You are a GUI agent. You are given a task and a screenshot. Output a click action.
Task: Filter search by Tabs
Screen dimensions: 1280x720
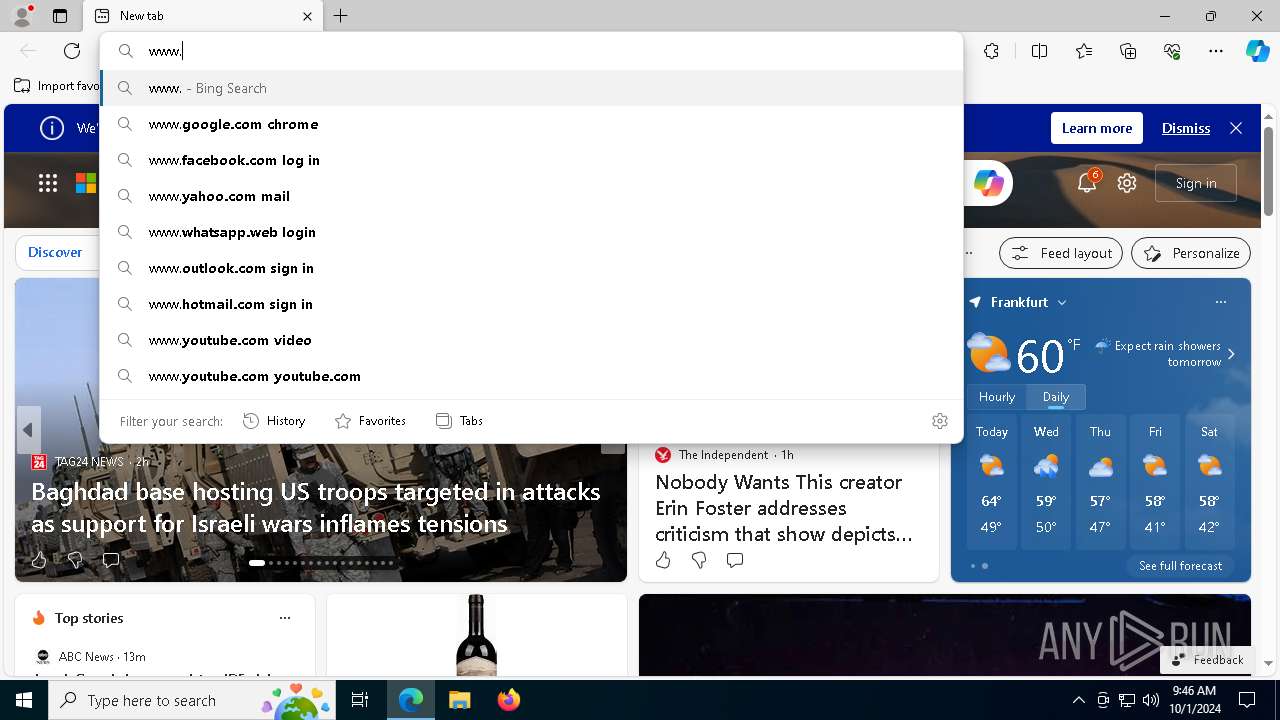pos(459,421)
